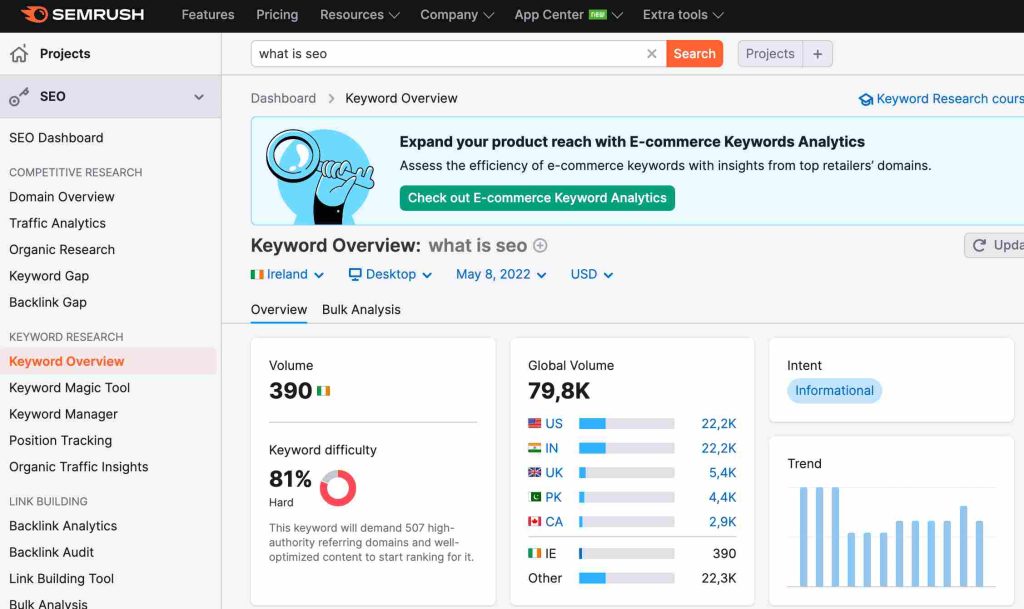Click the 5,4K value for UK
The image size is (1024, 609).
click(722, 473)
